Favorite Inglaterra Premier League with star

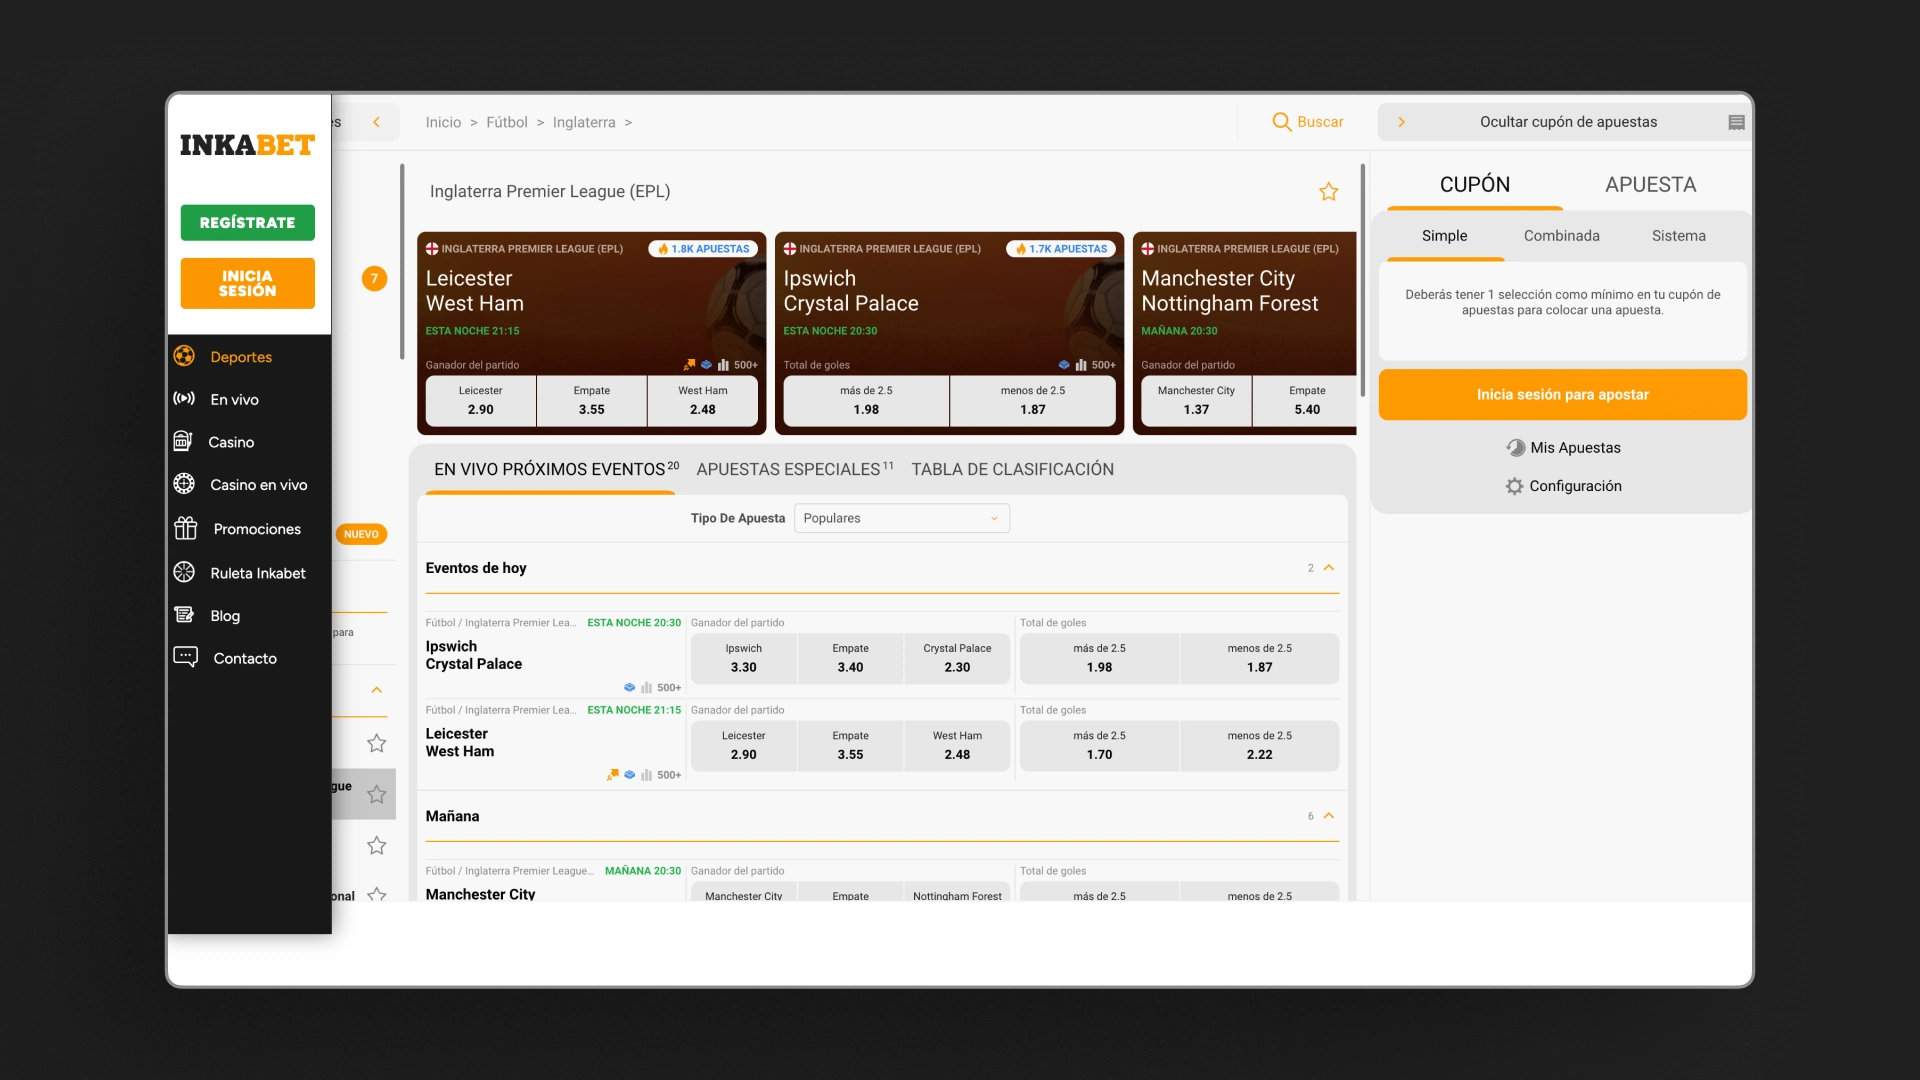click(x=1328, y=192)
